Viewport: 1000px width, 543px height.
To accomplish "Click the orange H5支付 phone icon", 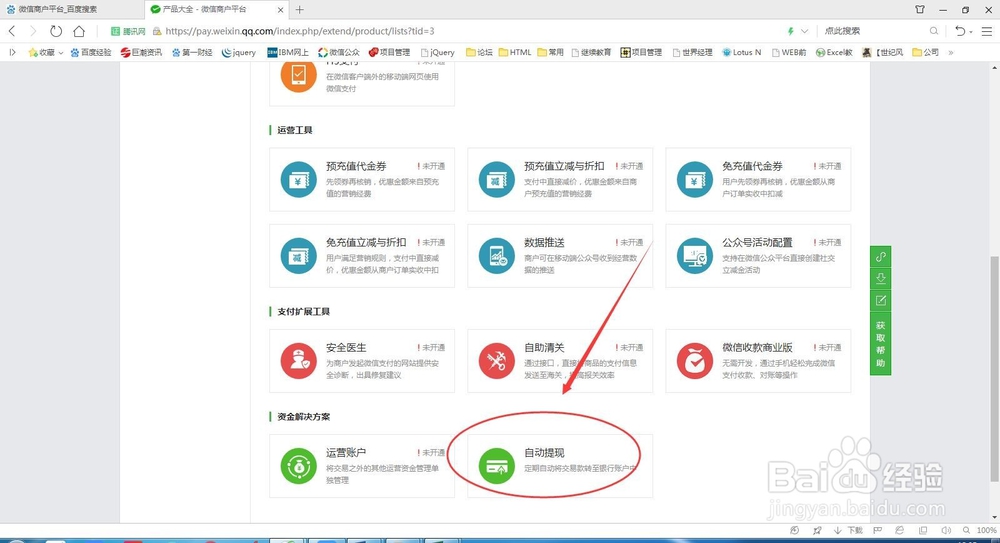I will (x=298, y=76).
